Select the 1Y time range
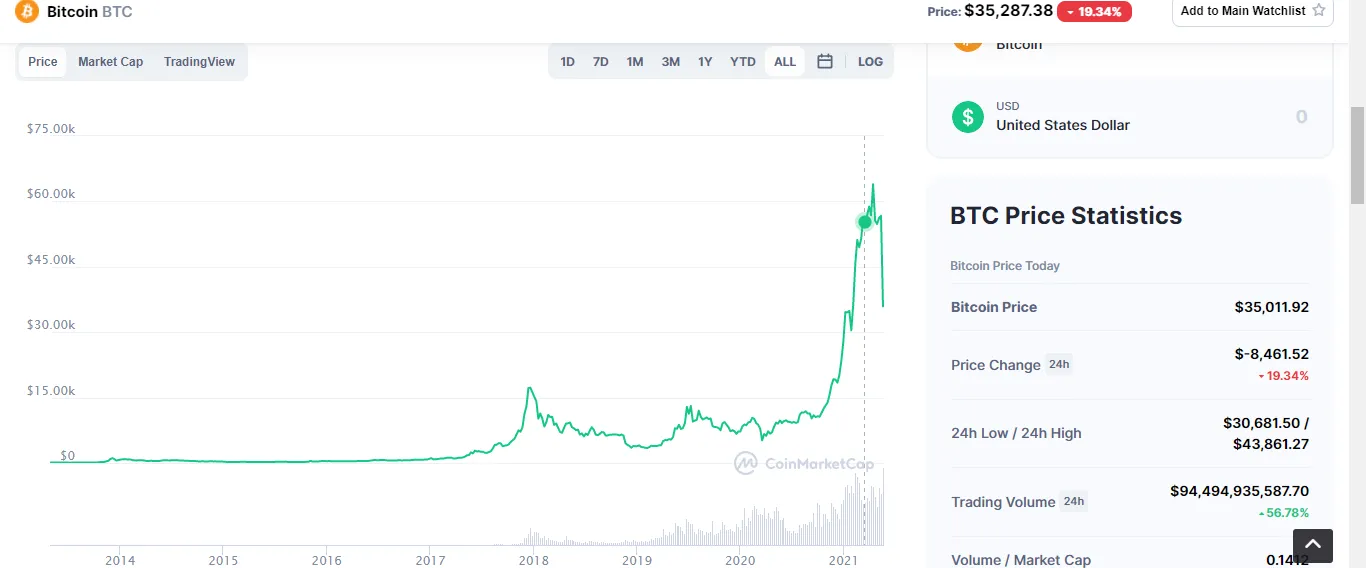This screenshot has height=568, width=1366. (x=705, y=62)
